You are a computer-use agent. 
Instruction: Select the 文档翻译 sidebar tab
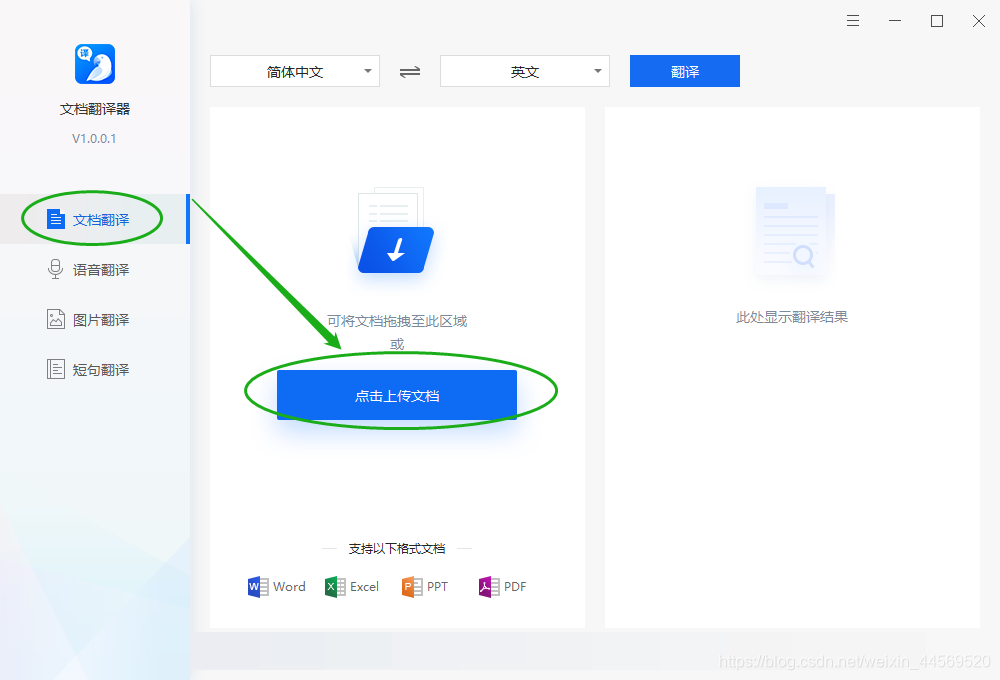(94, 219)
